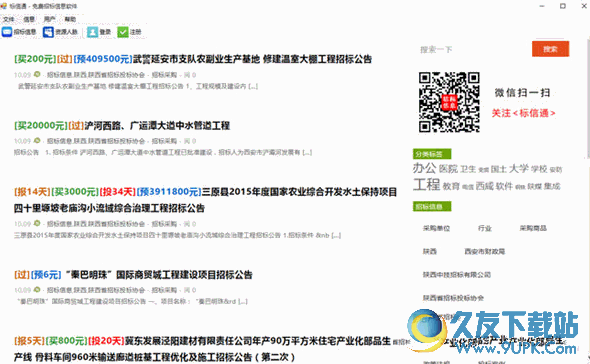The width and height of the screenshot is (590, 364).
Task: Click [预3911800元] tag in third entry
Action: point(169,192)
